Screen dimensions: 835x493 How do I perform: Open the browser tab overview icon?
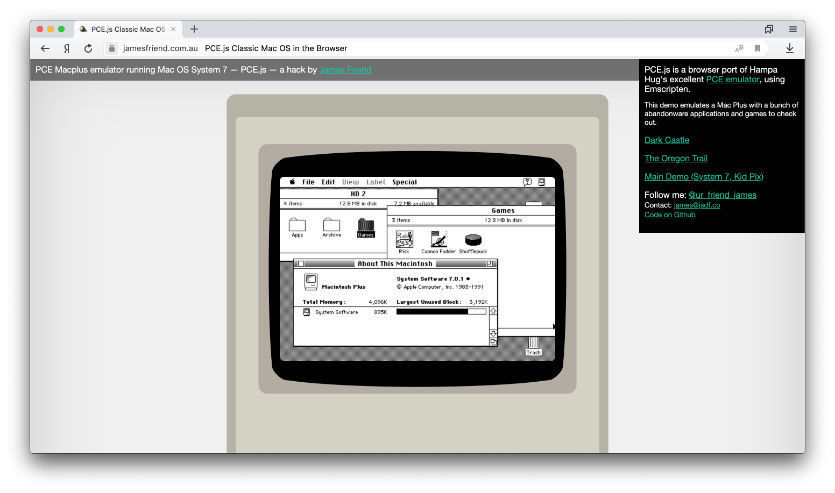pos(768,29)
